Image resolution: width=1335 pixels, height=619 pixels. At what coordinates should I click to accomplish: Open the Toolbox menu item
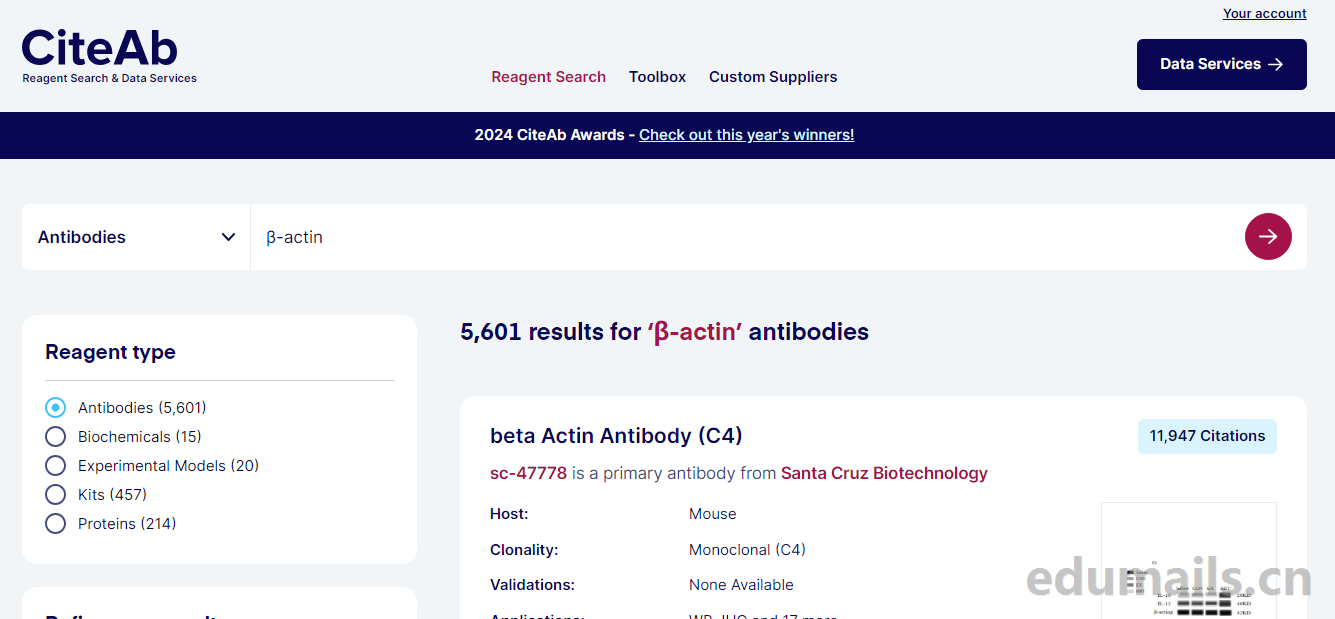coord(657,77)
